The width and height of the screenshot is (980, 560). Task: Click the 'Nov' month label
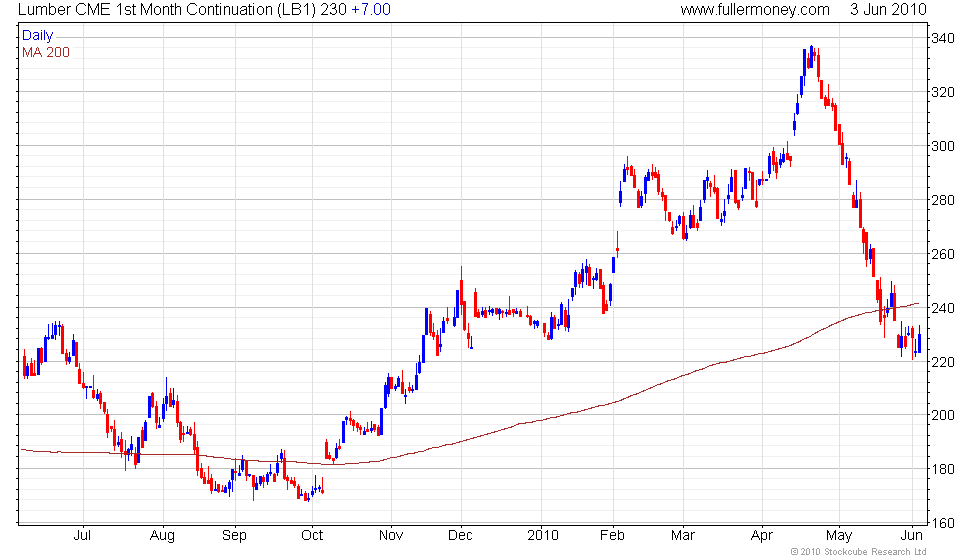tap(391, 536)
